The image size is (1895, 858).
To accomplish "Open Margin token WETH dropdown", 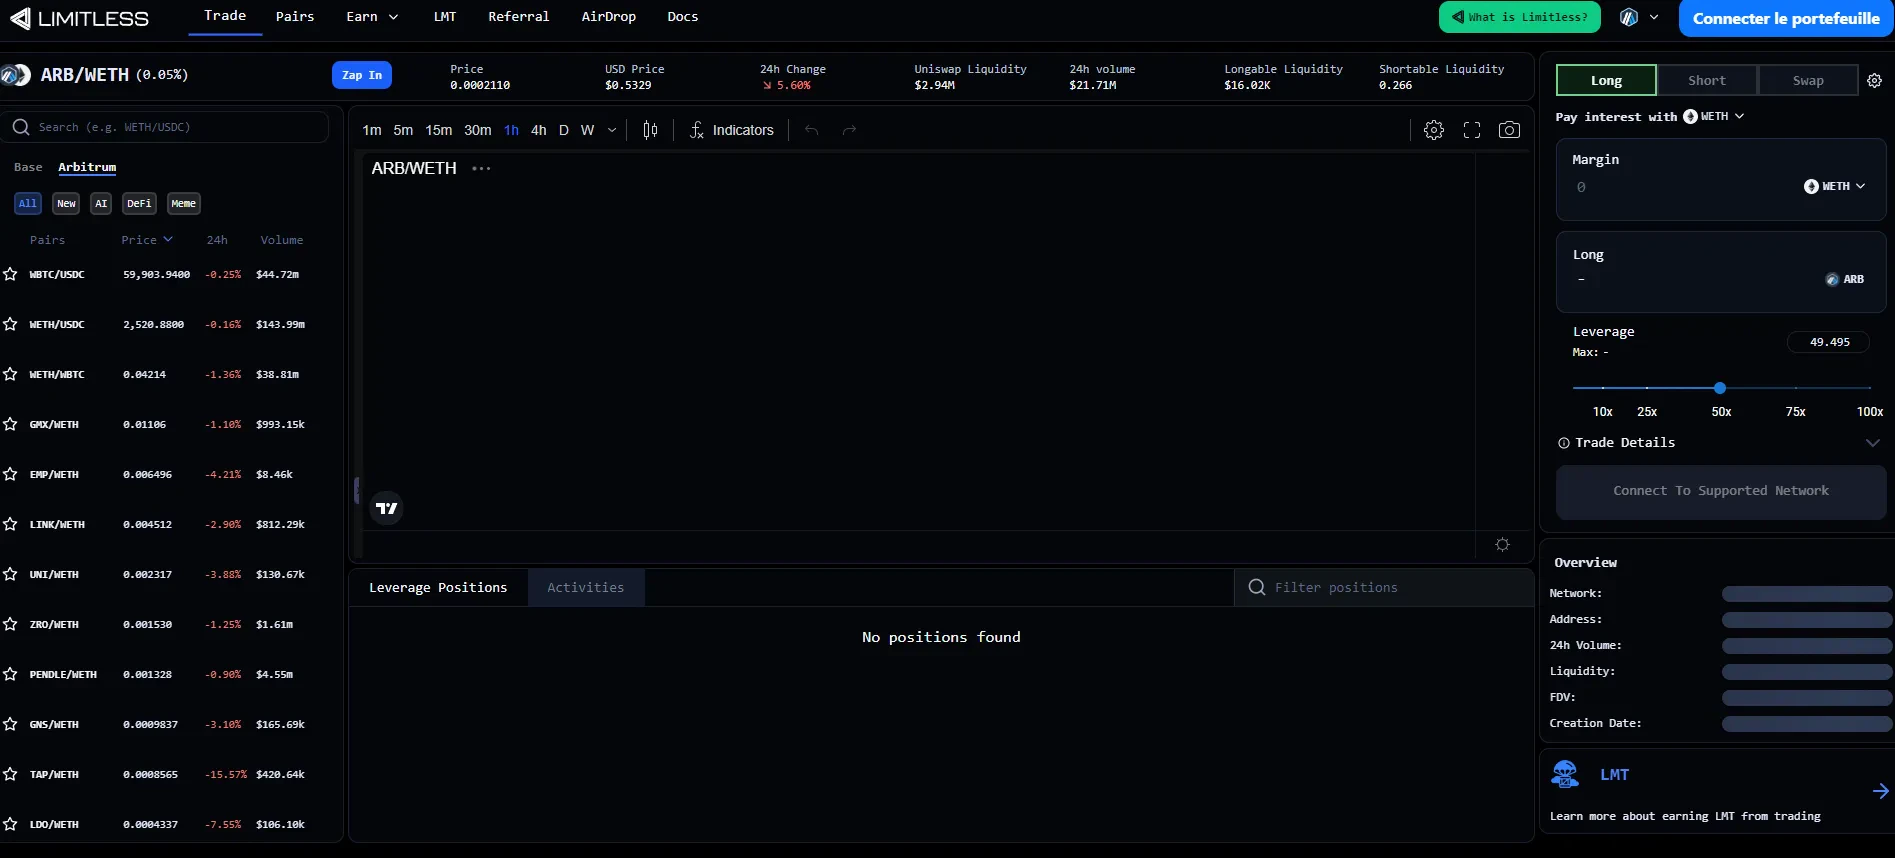I will point(1834,186).
